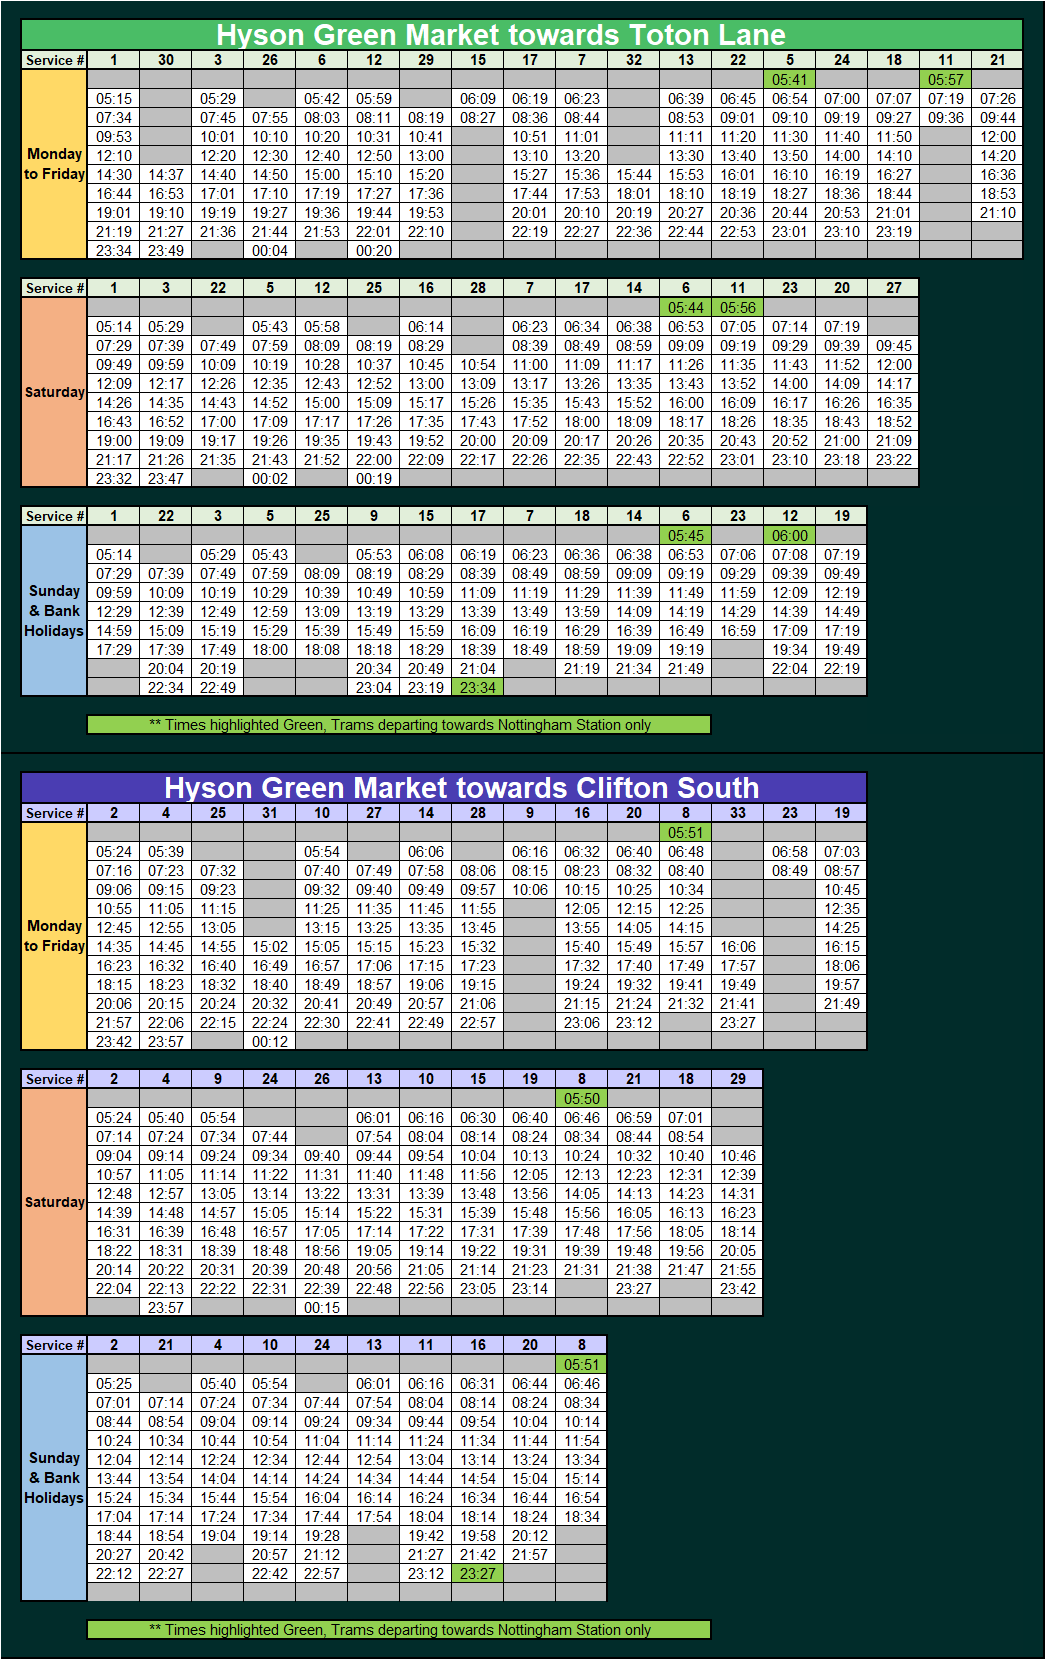Click 'Service #' header of Toton Lane Monday-Friday table

point(55,60)
